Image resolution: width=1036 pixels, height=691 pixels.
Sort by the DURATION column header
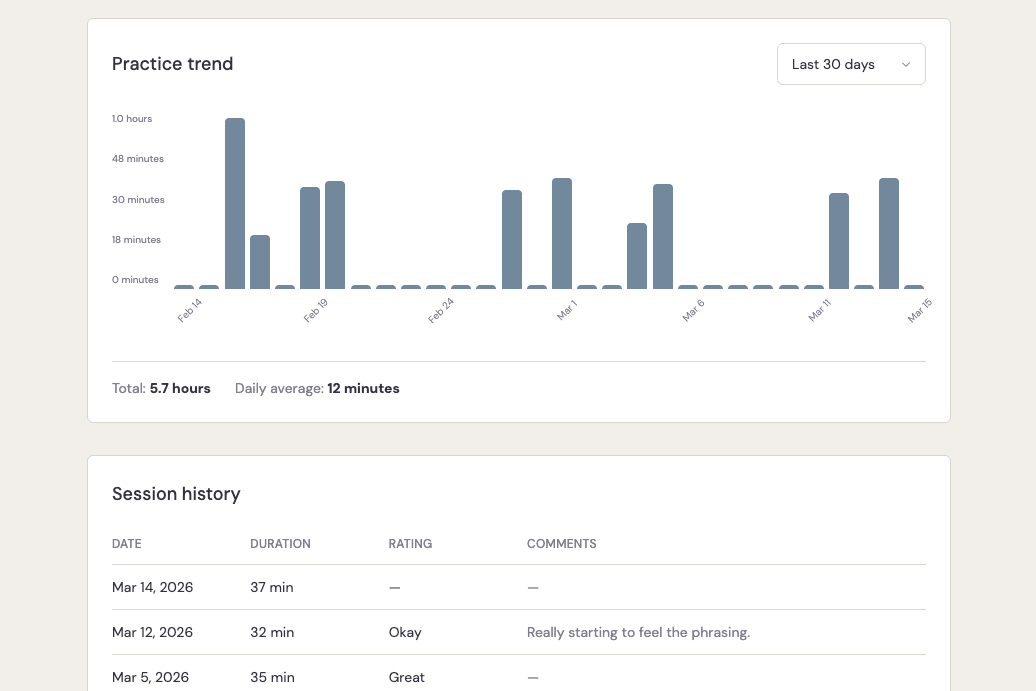pyautogui.click(x=280, y=544)
